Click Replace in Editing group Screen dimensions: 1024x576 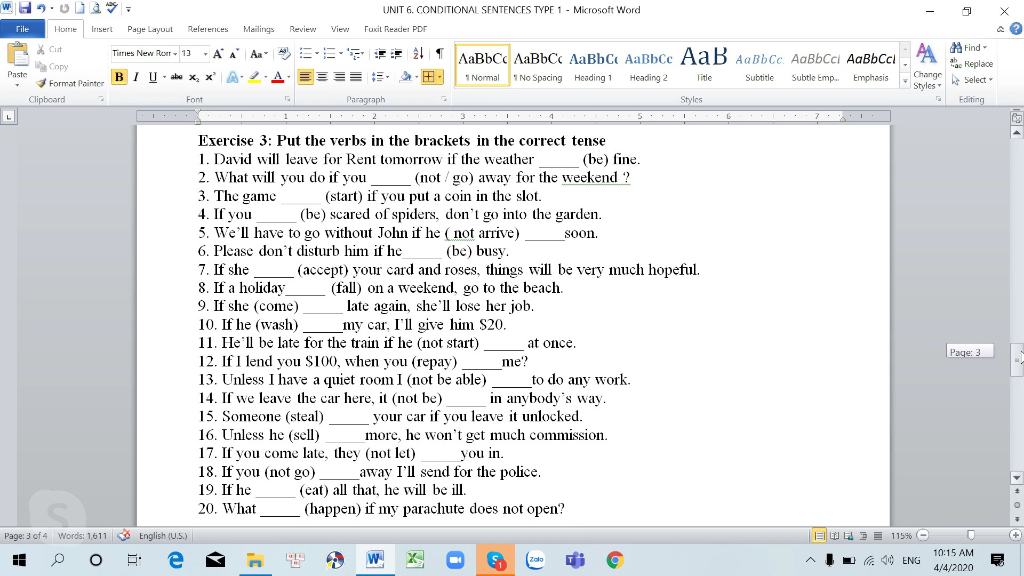(971, 64)
